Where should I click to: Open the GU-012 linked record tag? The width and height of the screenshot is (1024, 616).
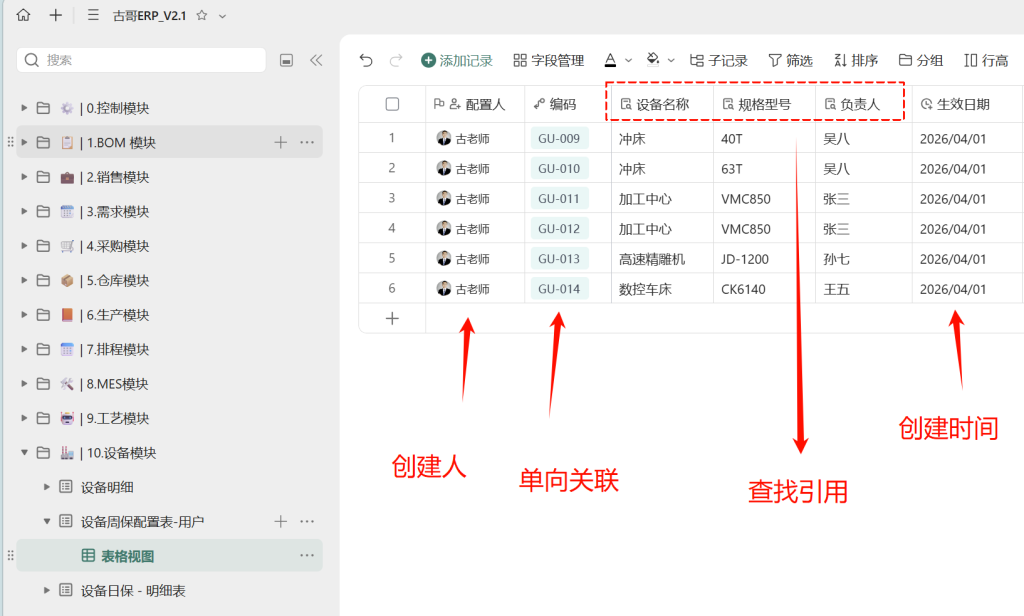[x=559, y=229]
